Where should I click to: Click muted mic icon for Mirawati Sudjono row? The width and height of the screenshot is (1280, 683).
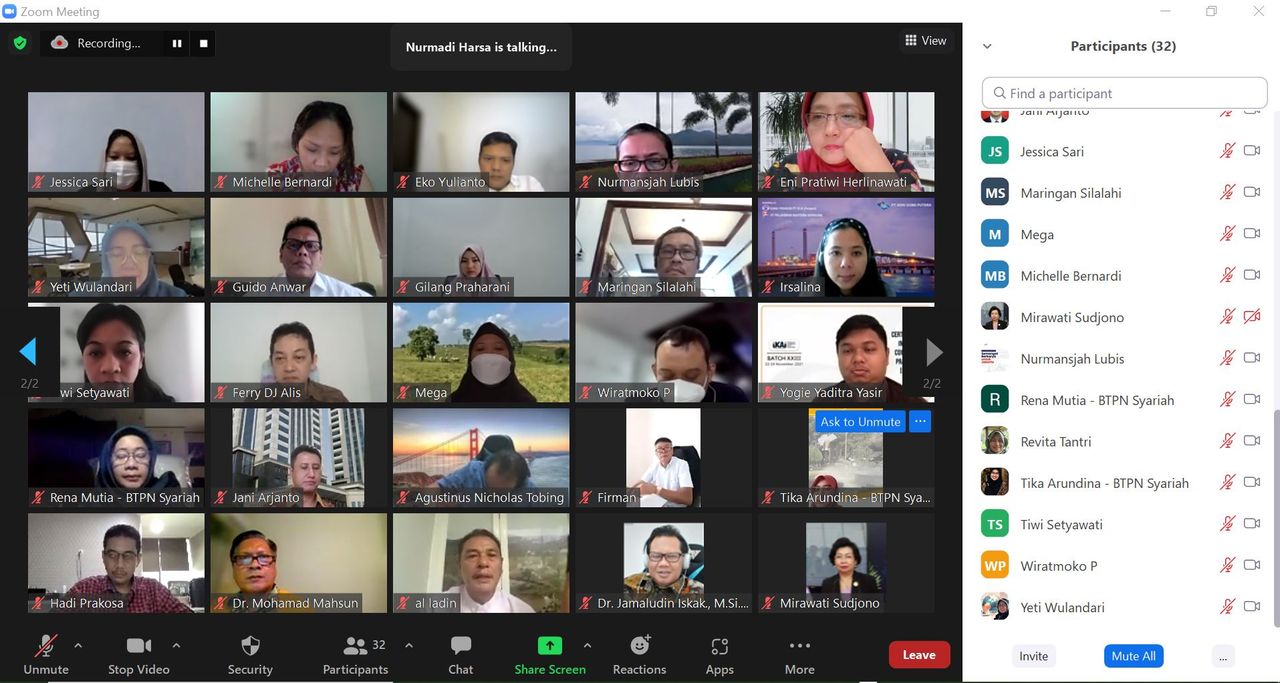(1227, 317)
